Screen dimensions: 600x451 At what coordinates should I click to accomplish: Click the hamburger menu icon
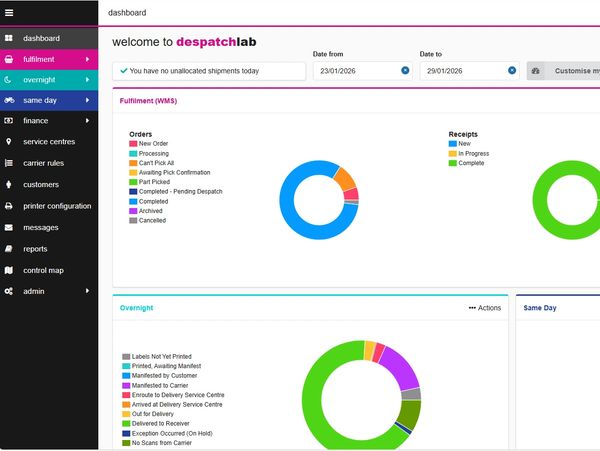pos(9,13)
